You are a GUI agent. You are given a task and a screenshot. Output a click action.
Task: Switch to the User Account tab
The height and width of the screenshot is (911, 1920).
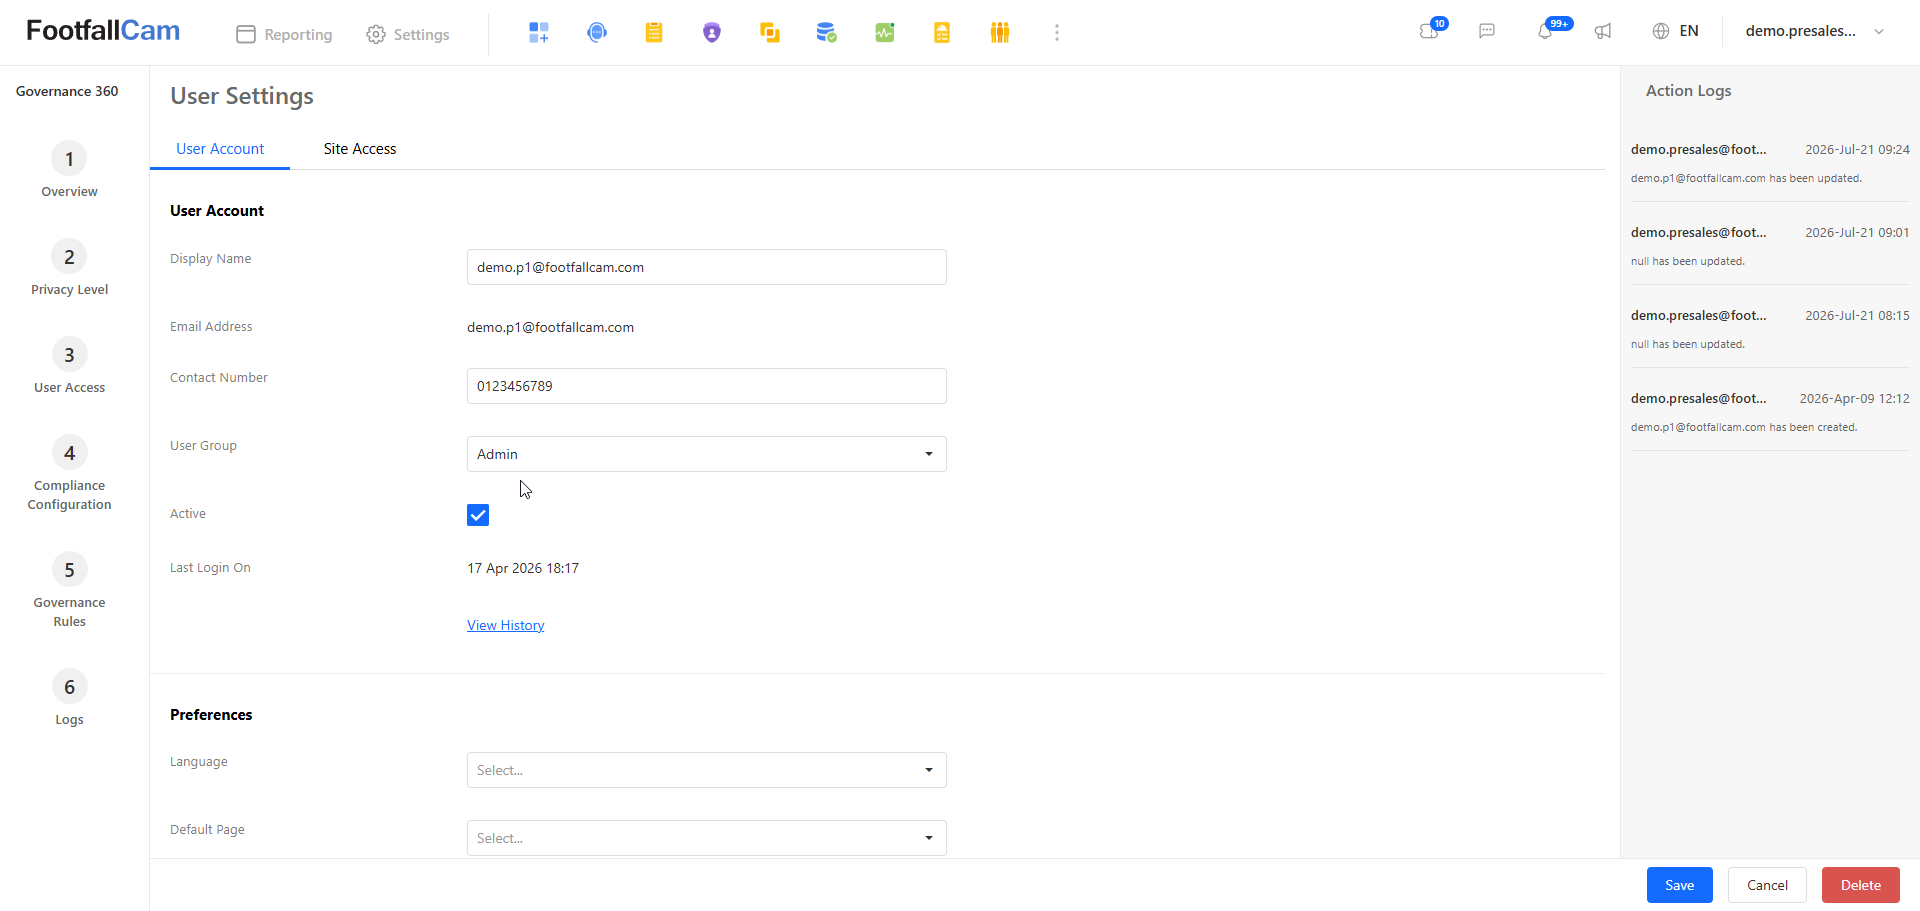pyautogui.click(x=220, y=149)
